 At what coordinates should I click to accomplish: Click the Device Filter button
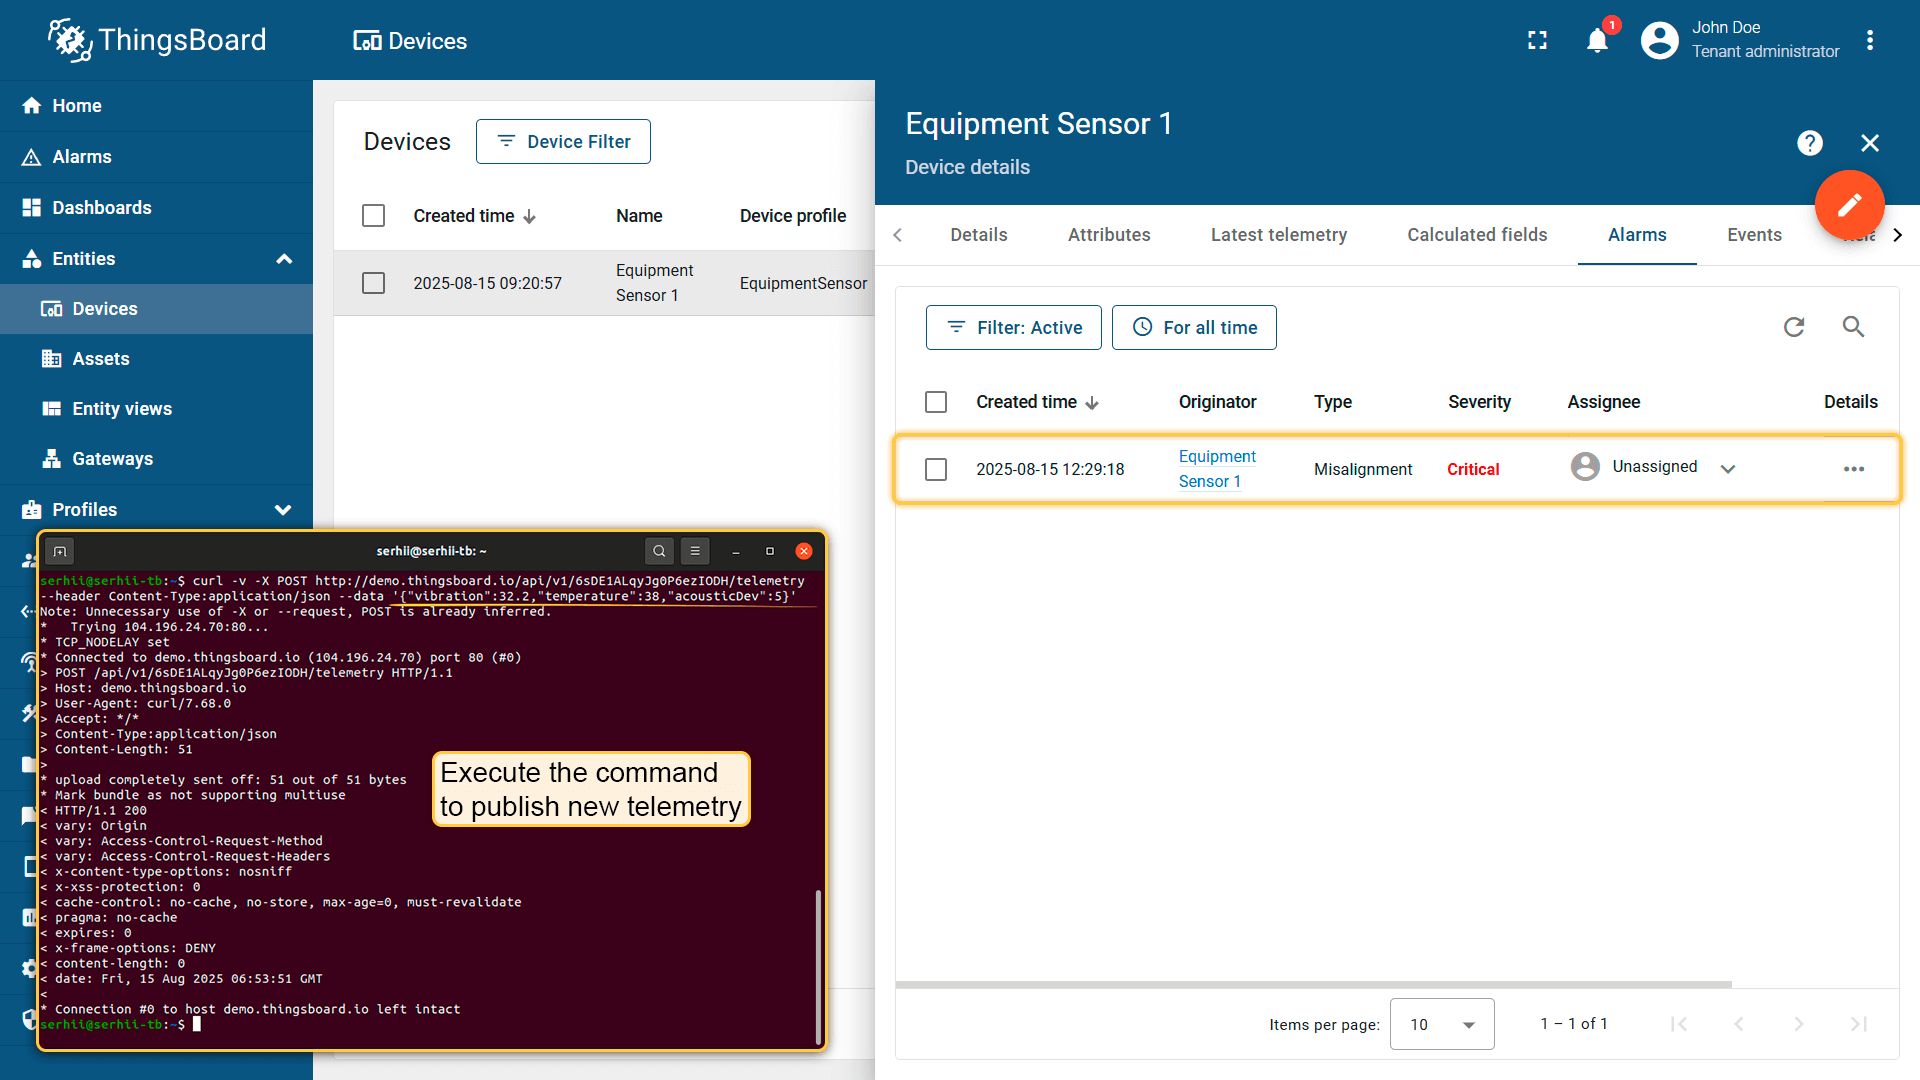pyautogui.click(x=563, y=142)
